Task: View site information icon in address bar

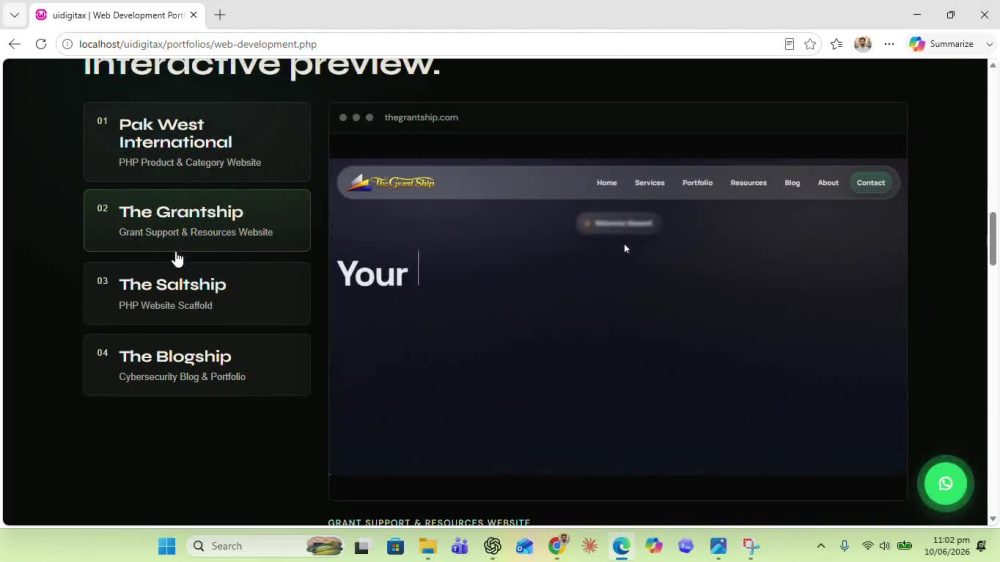Action: point(67,44)
